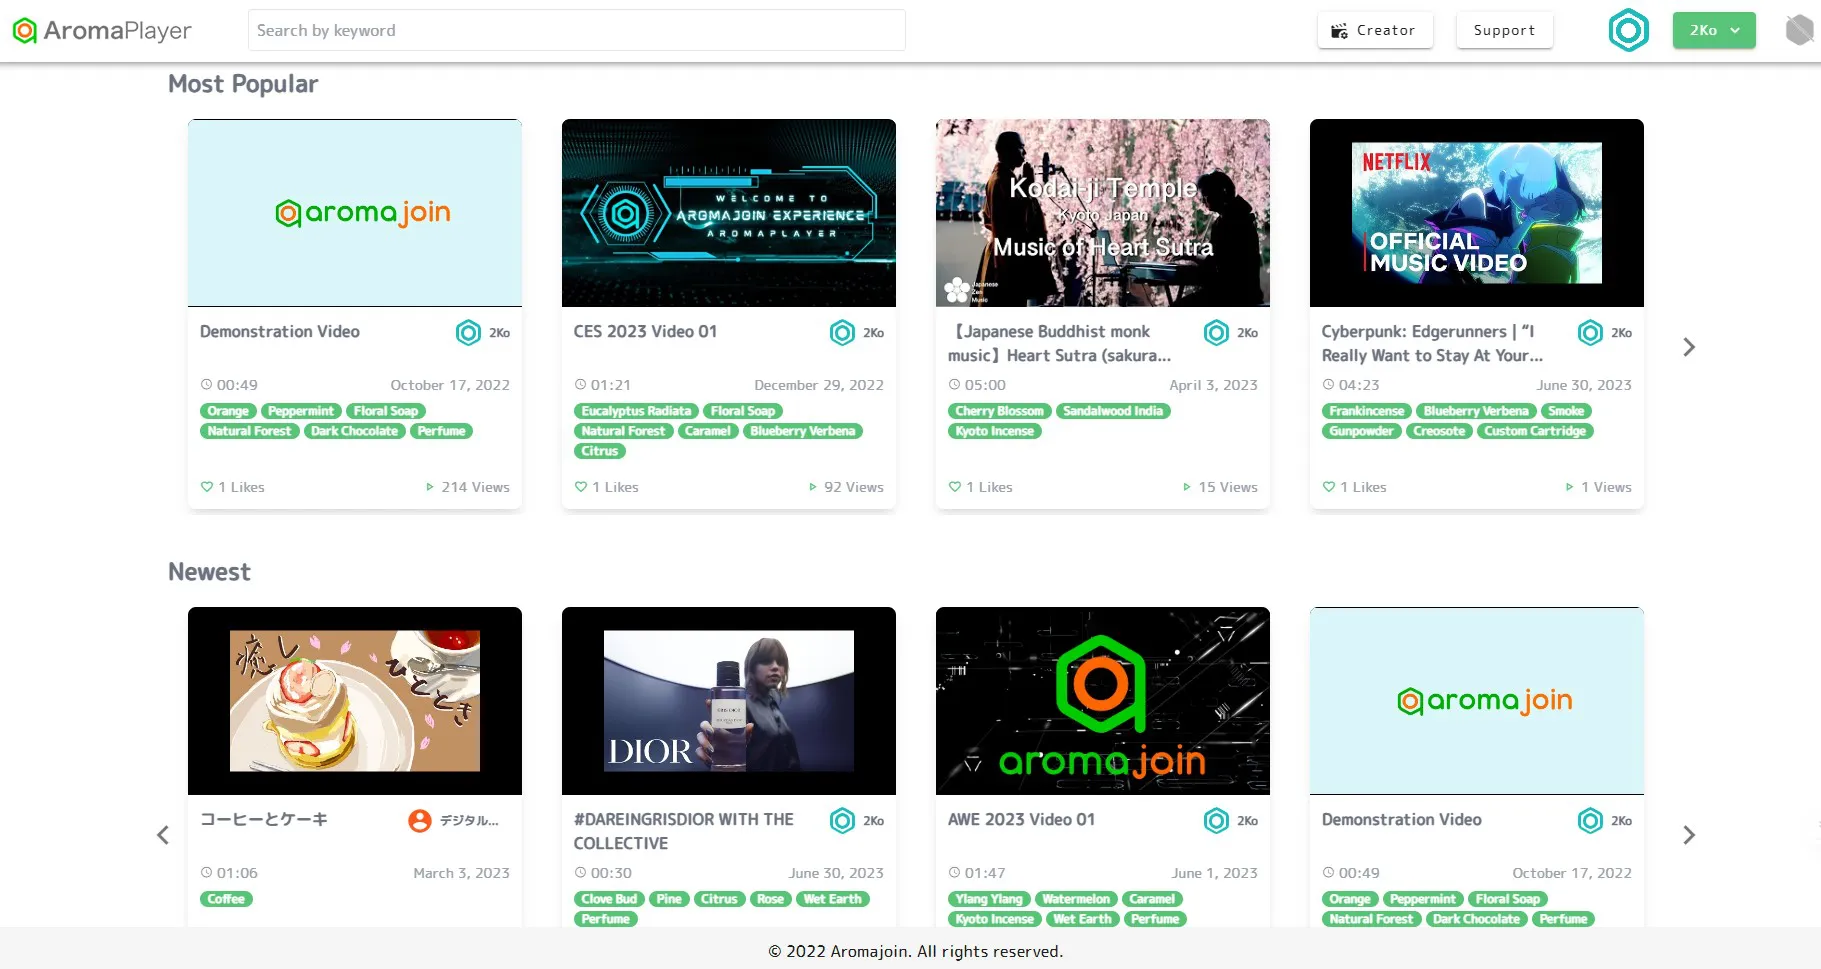Open 2Ko channel avatar on CES 2023 card
The width and height of the screenshot is (1821, 969).
[843, 333]
